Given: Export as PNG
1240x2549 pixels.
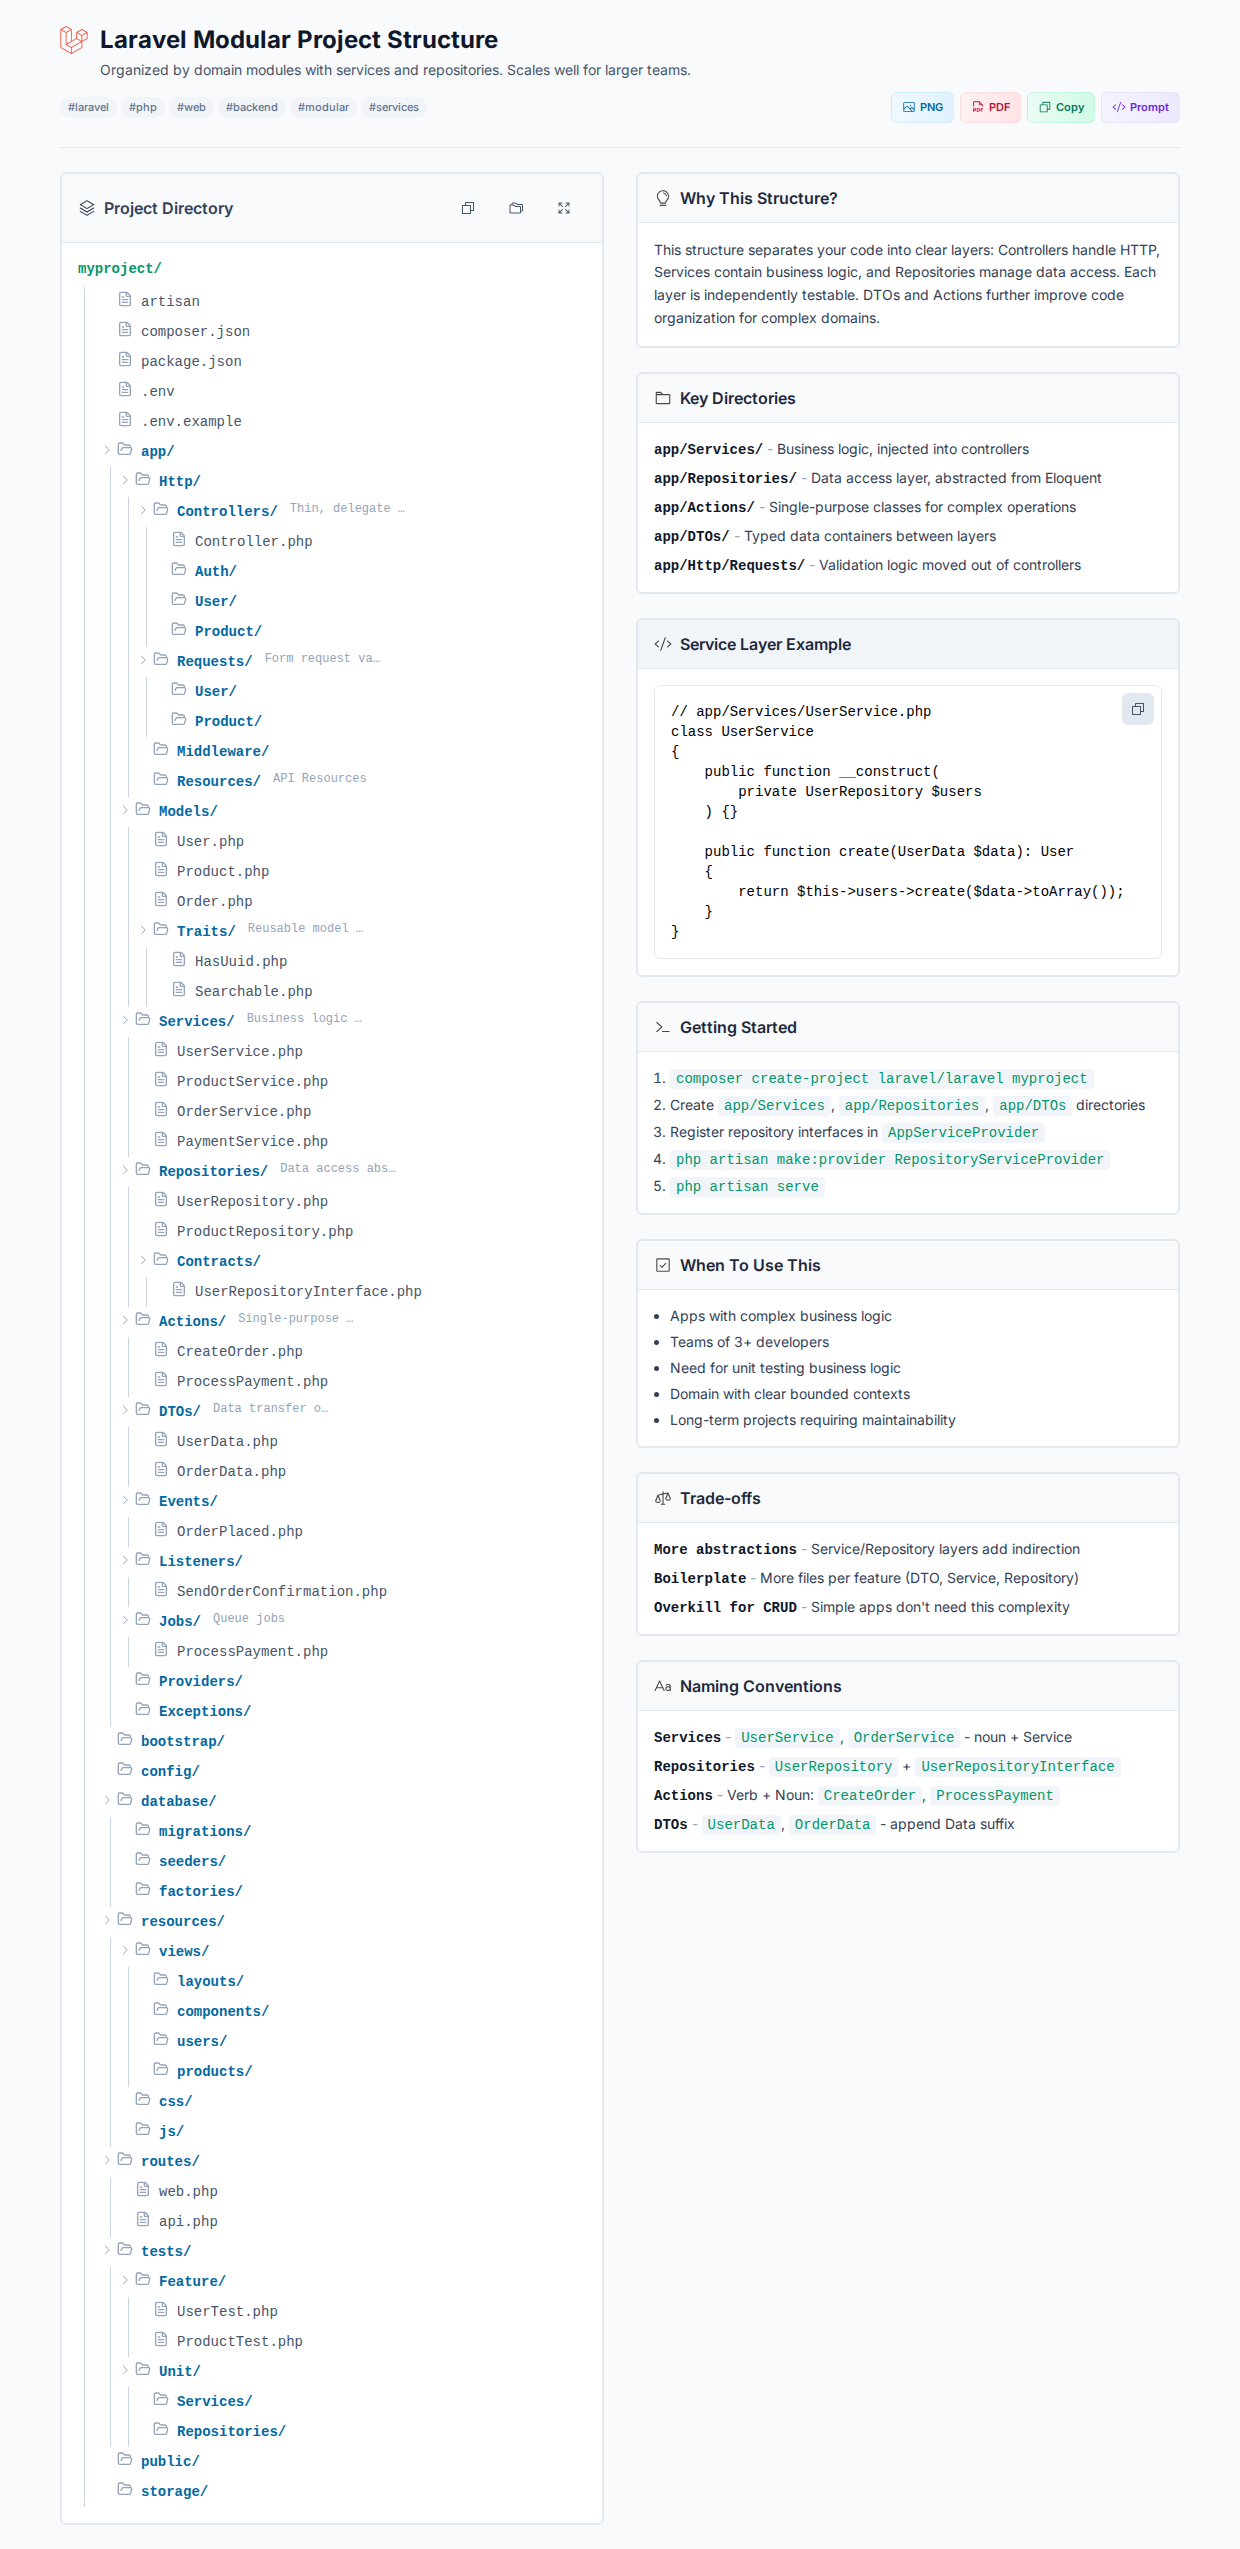Looking at the screenshot, I should 922,107.
